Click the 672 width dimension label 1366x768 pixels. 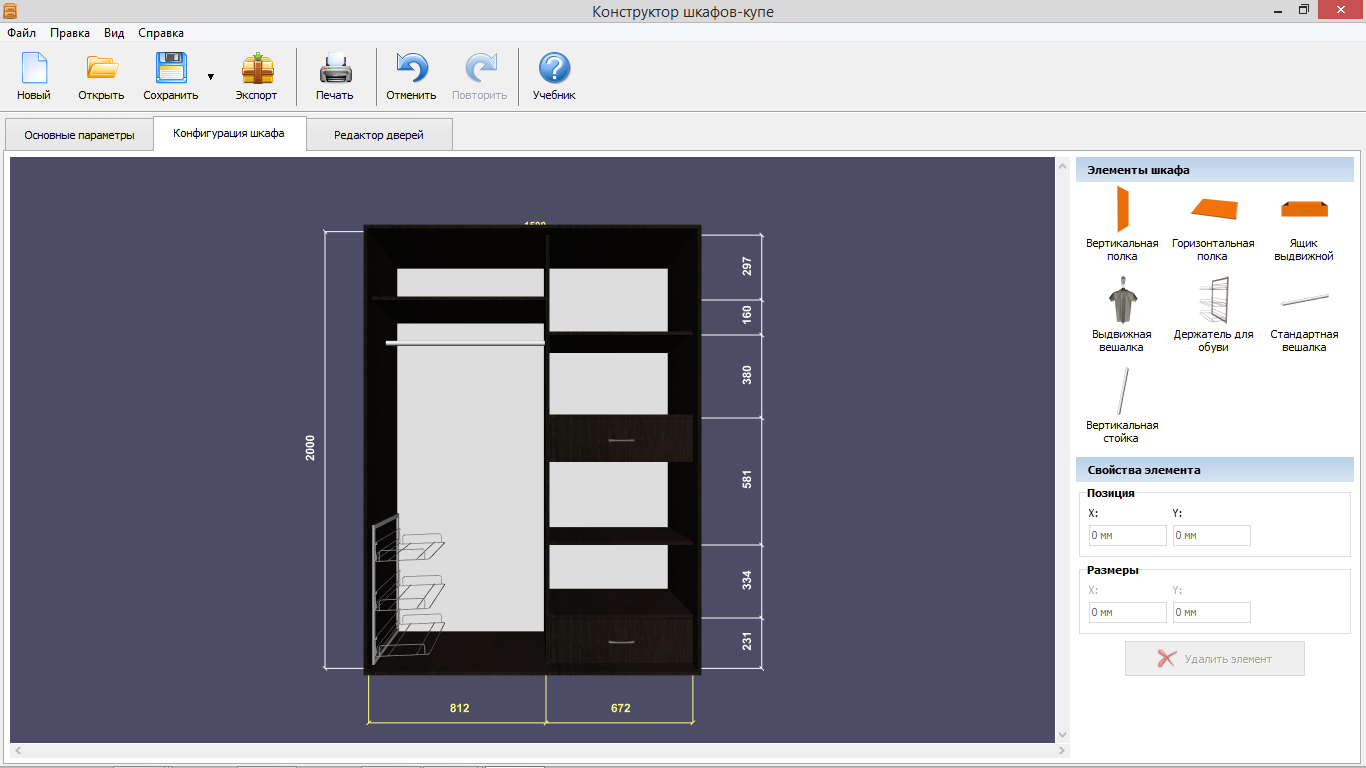(620, 708)
